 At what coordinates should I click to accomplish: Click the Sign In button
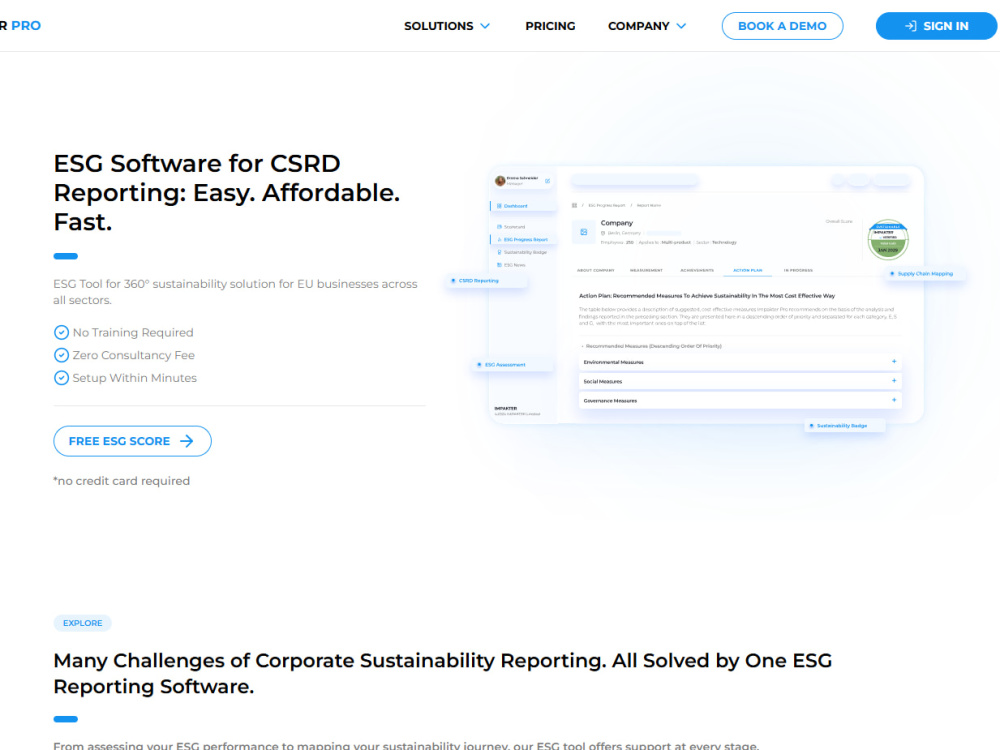(936, 26)
